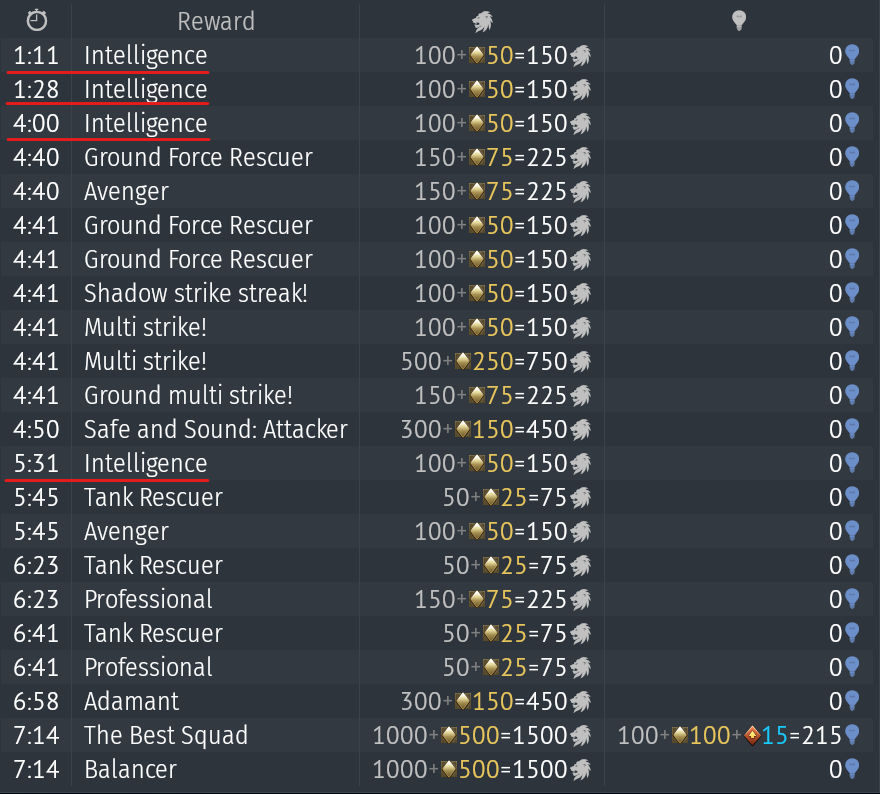
Task: Click the 500+250=750 Multi strike! reward value
Action: 484,361
